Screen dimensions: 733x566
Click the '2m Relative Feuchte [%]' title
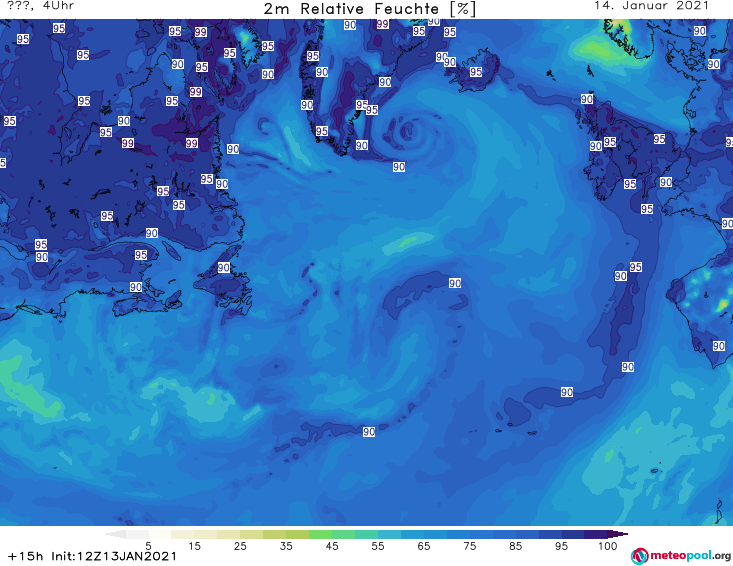tap(370, 9)
